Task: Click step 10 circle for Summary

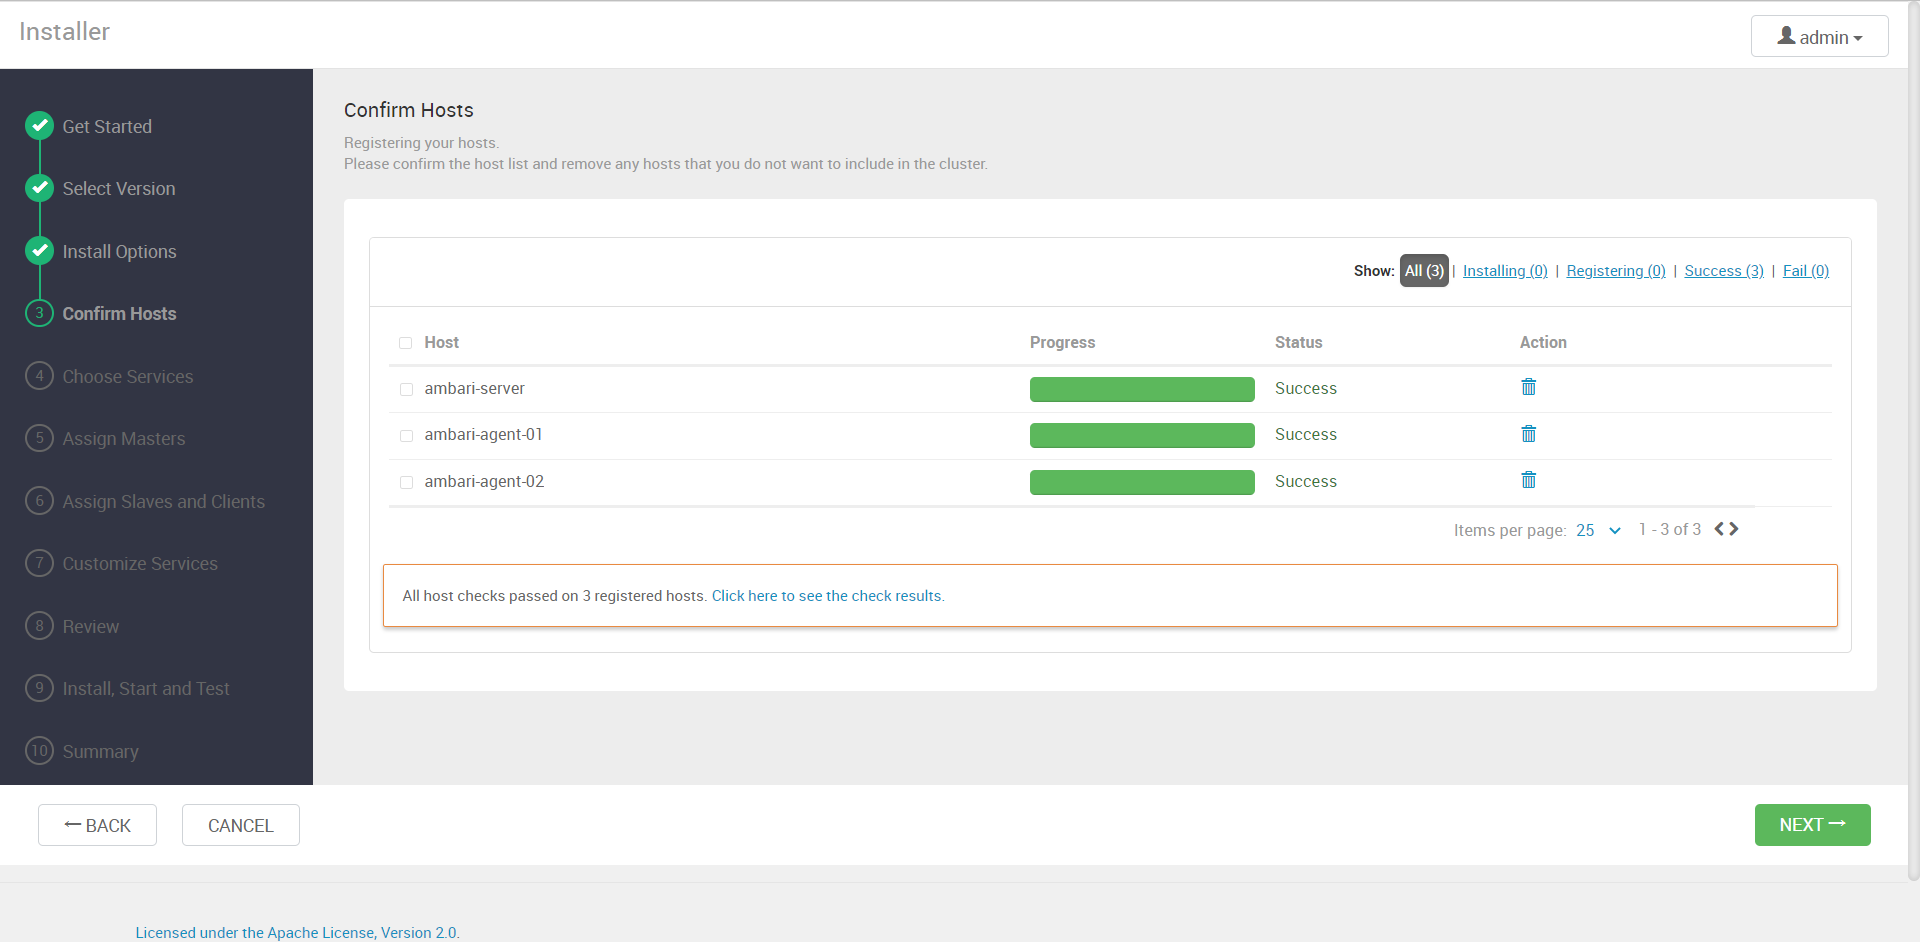Action: coord(39,751)
